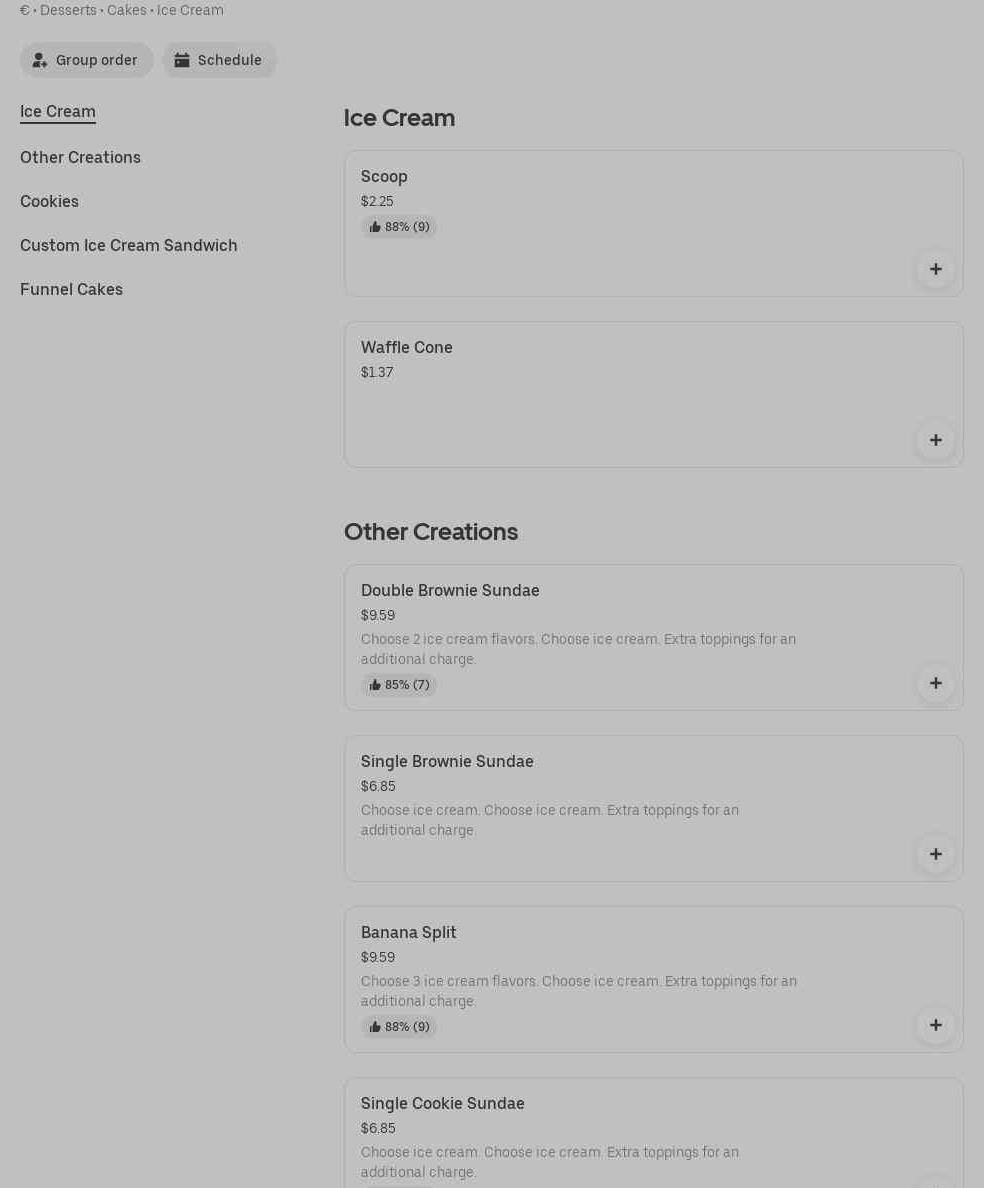Viewport: 984px width, 1188px height.
Task: Click Banana Split 88% rating badge
Action: click(399, 1027)
